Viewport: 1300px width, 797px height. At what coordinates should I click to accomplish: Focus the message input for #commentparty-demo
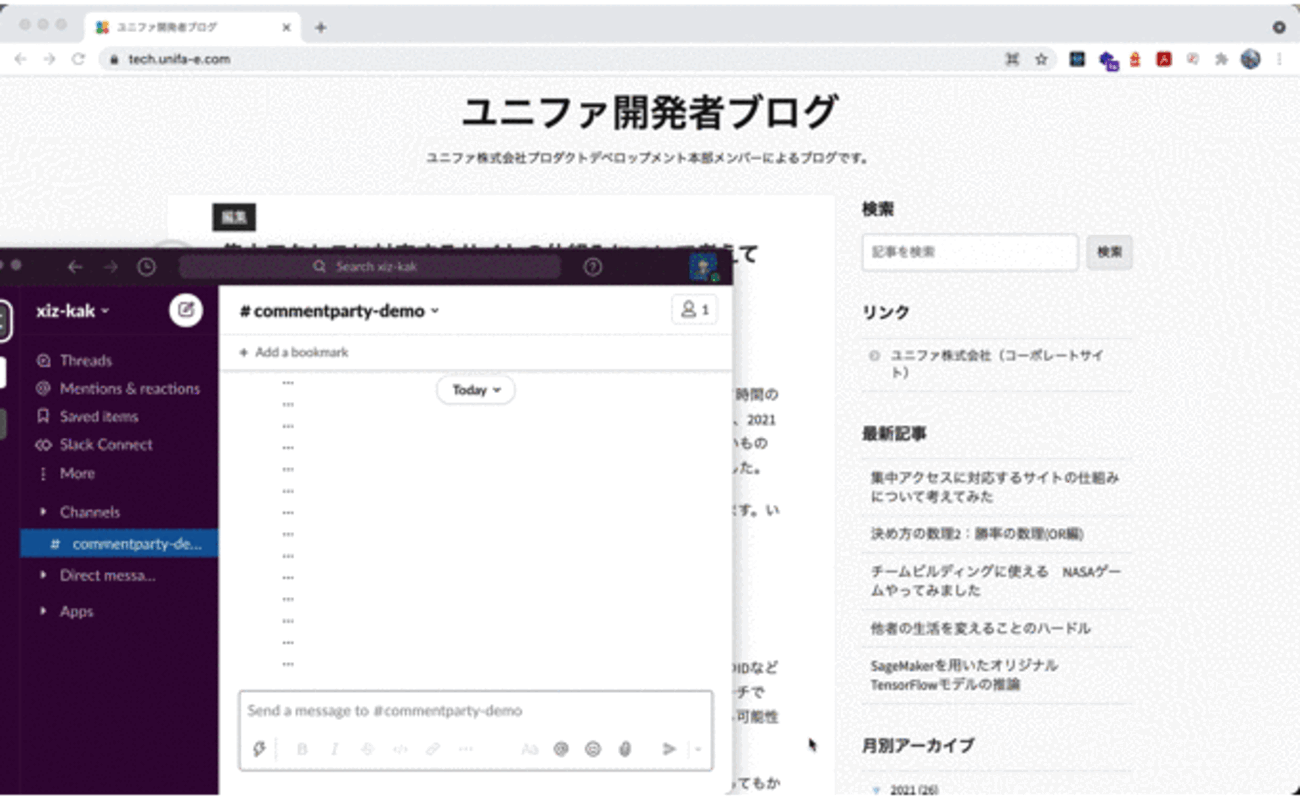(x=476, y=711)
